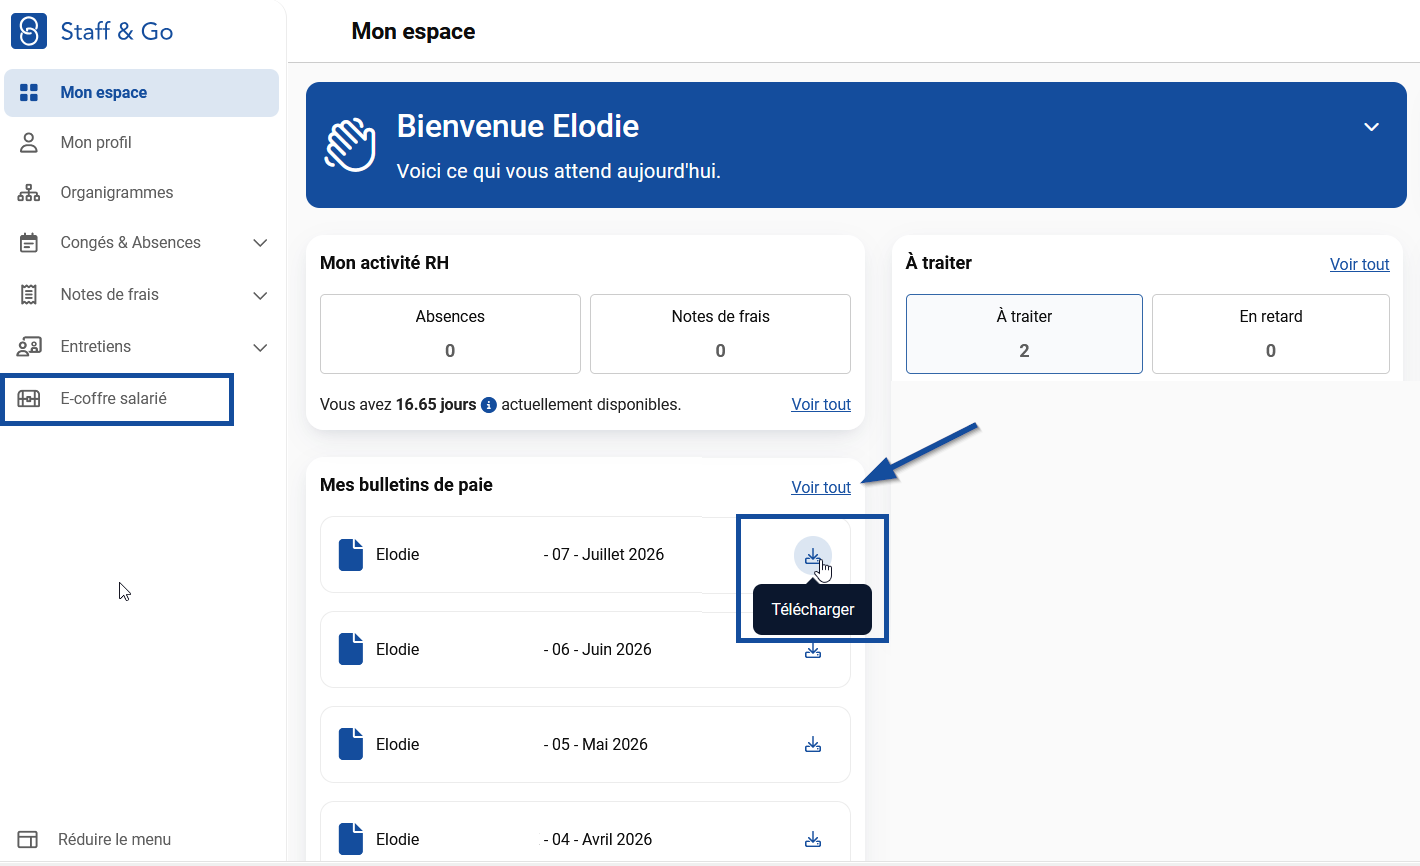Click the text "- 07 - Juillet 2026"
Screen dimensions: 1420x866
coord(604,555)
